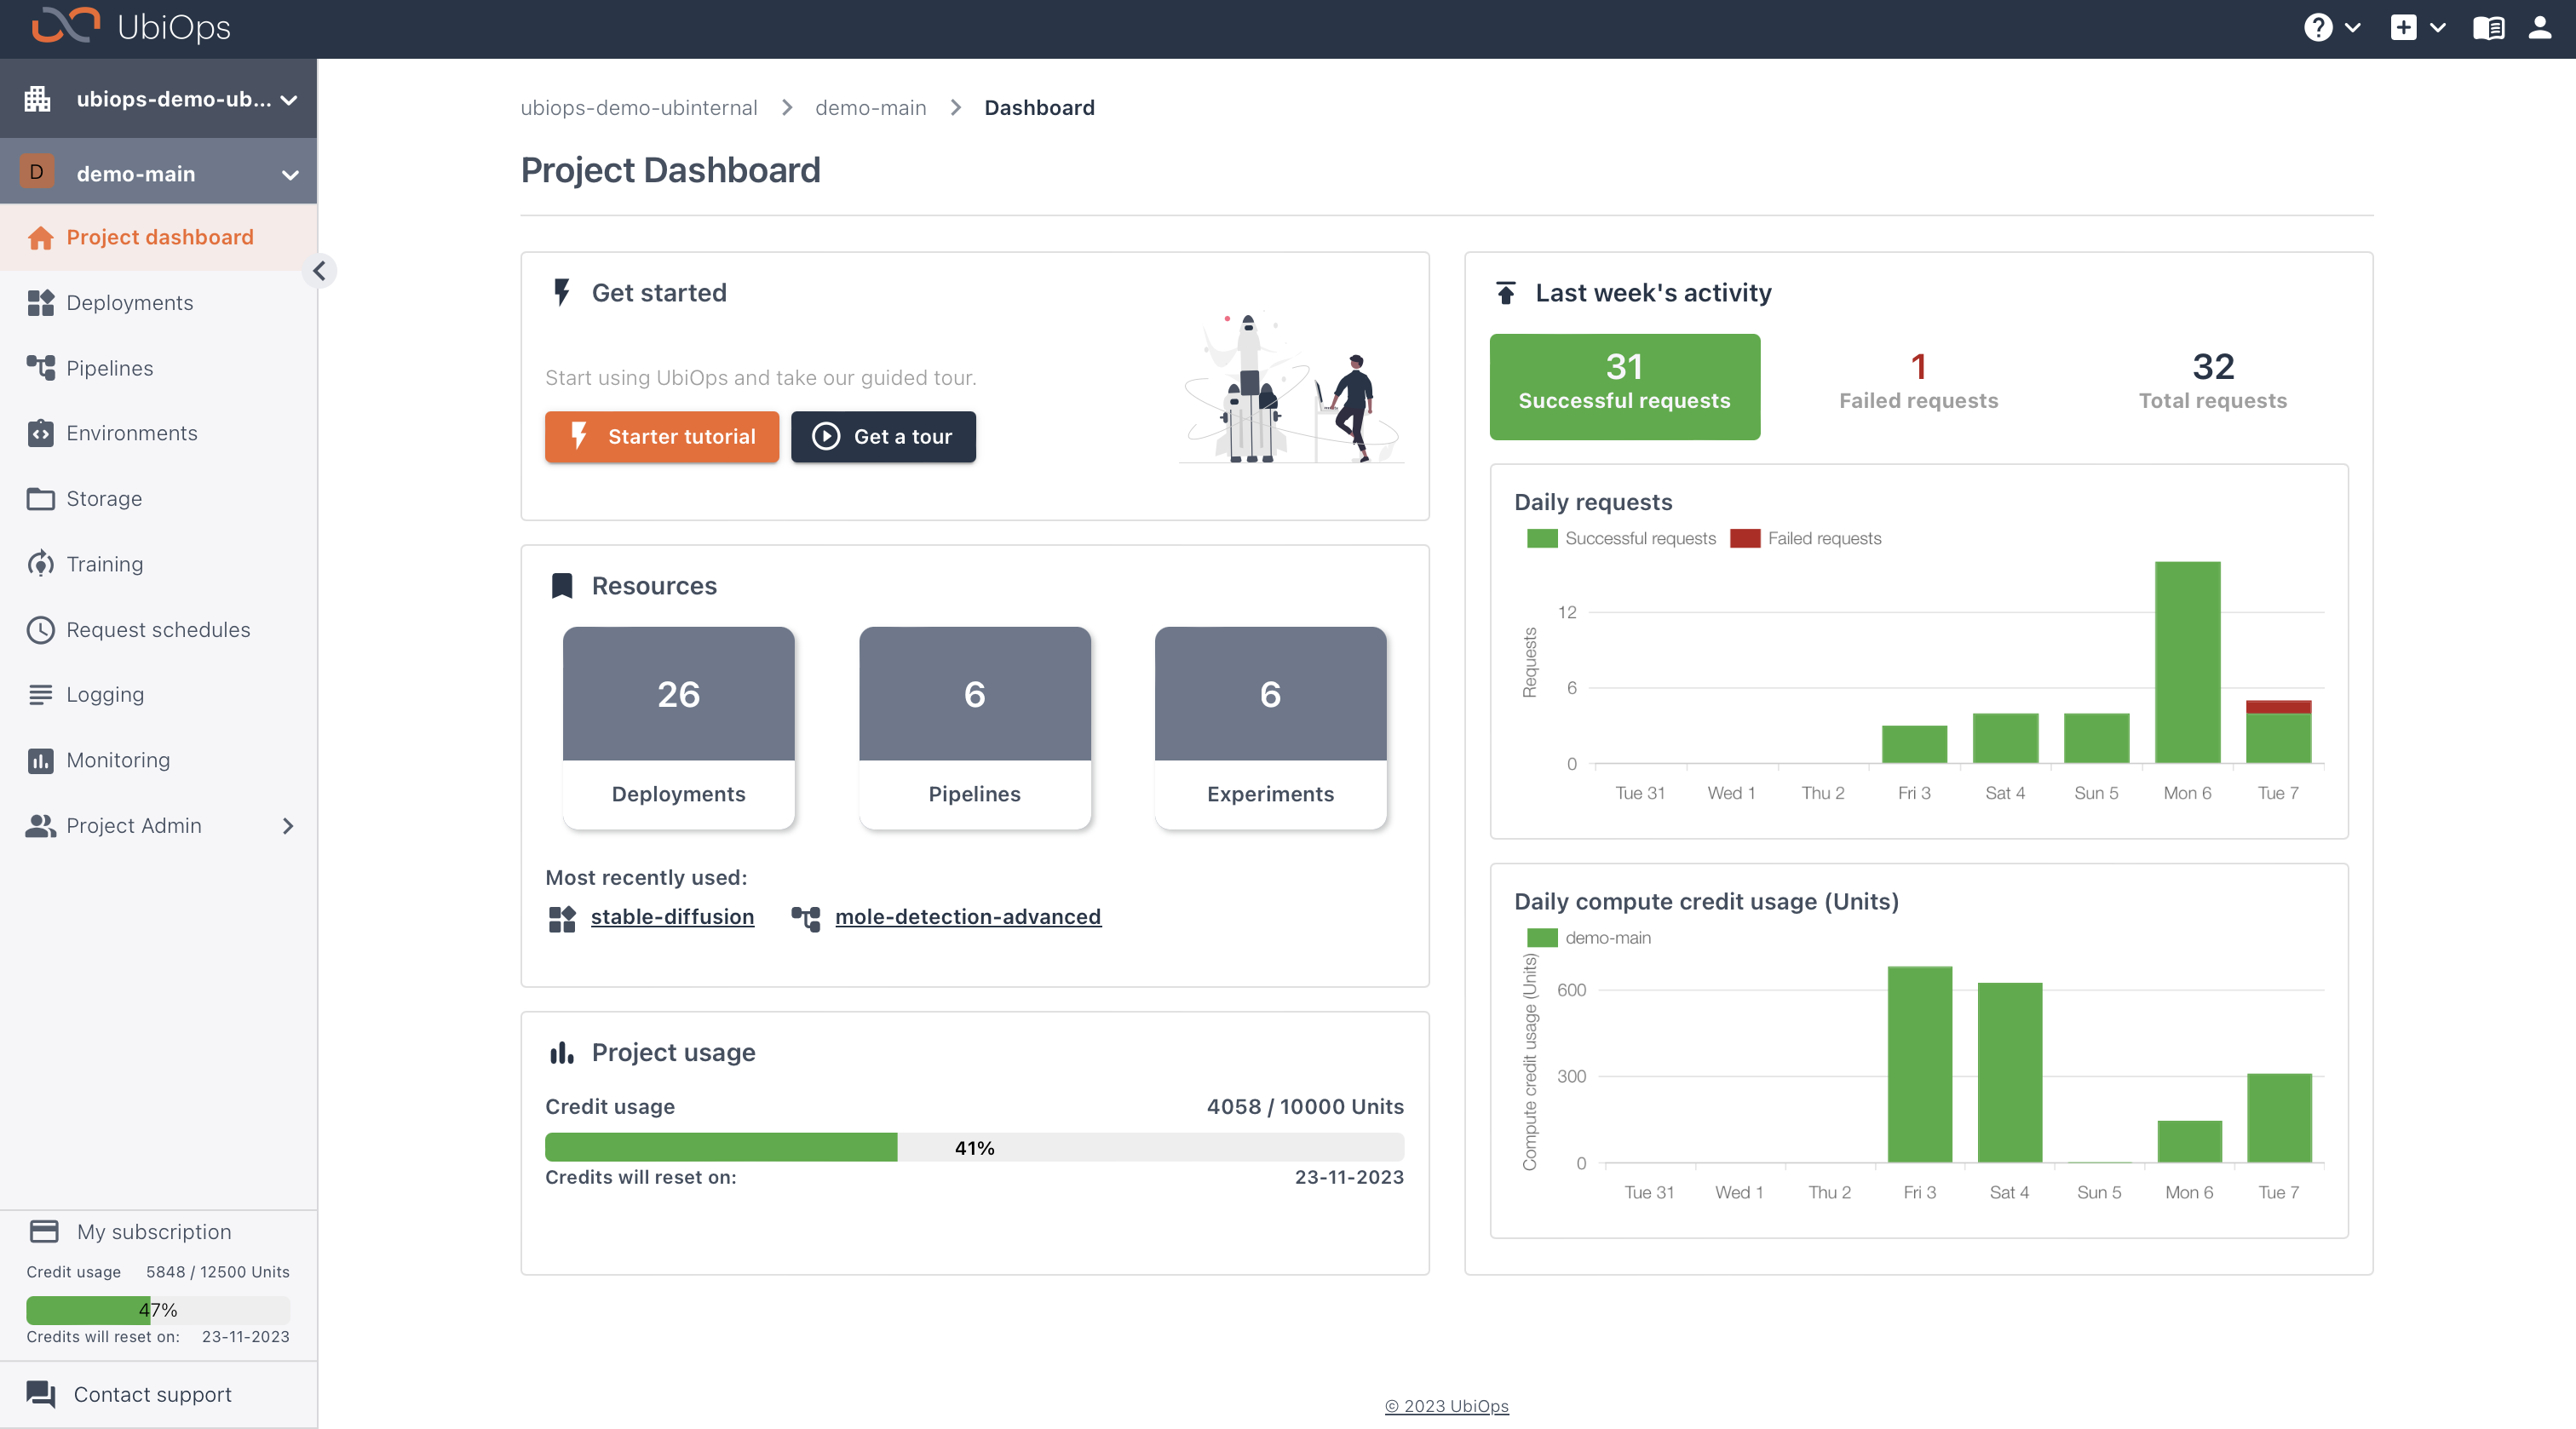Open Request schedules in the sidebar
Viewport: 2576px width, 1429px height.
pyautogui.click(x=159, y=630)
